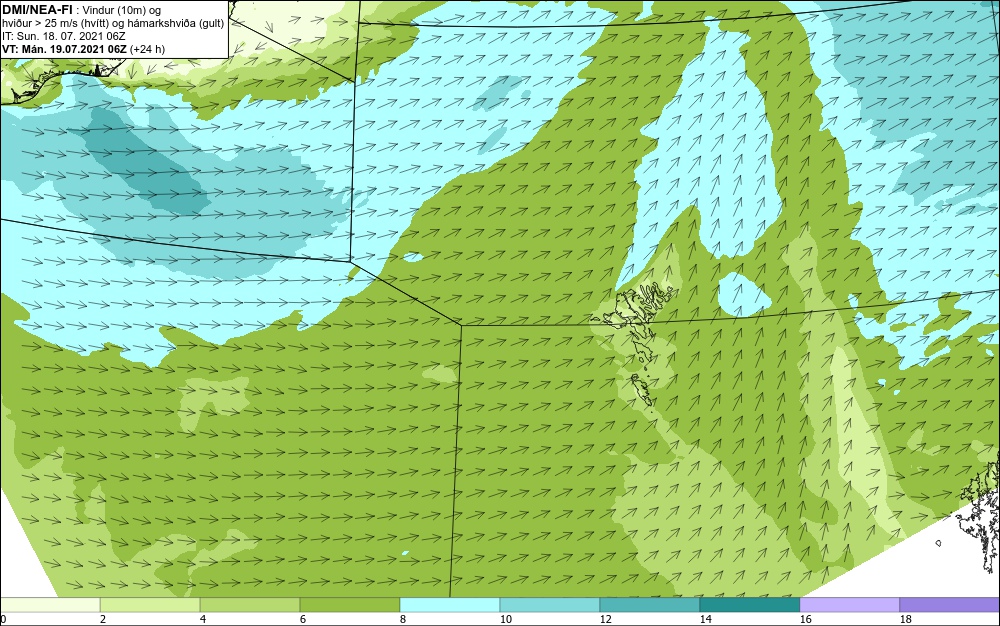Click the '(+24 h)' forecast offset text

pos(147,49)
